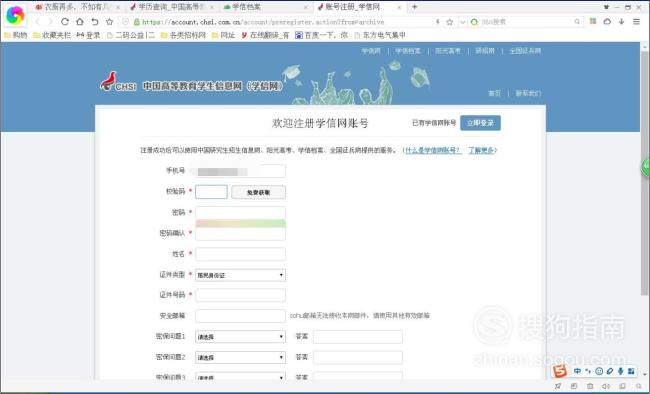Screen dimensions: 650x394
Task: Open the 在线翻译 bookmark
Action: coord(265,35)
